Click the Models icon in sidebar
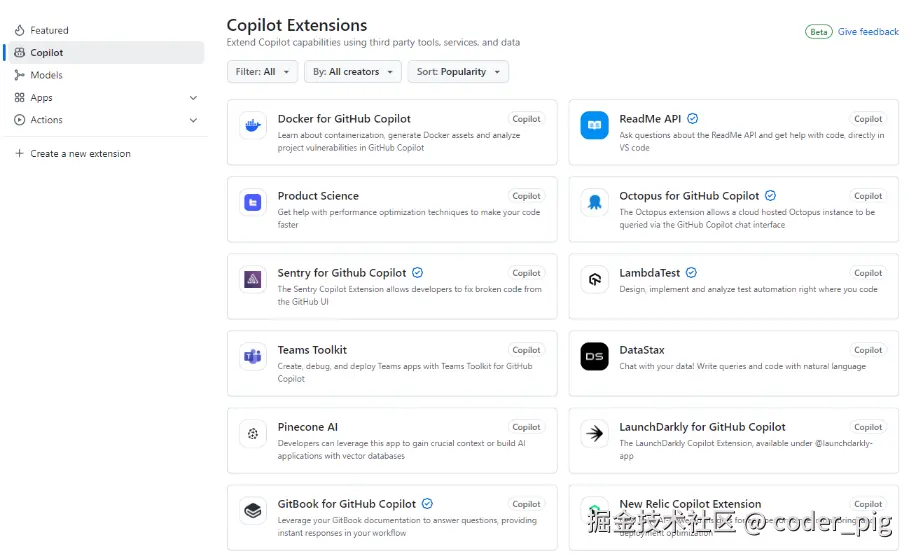The image size is (909, 555). coord(20,75)
